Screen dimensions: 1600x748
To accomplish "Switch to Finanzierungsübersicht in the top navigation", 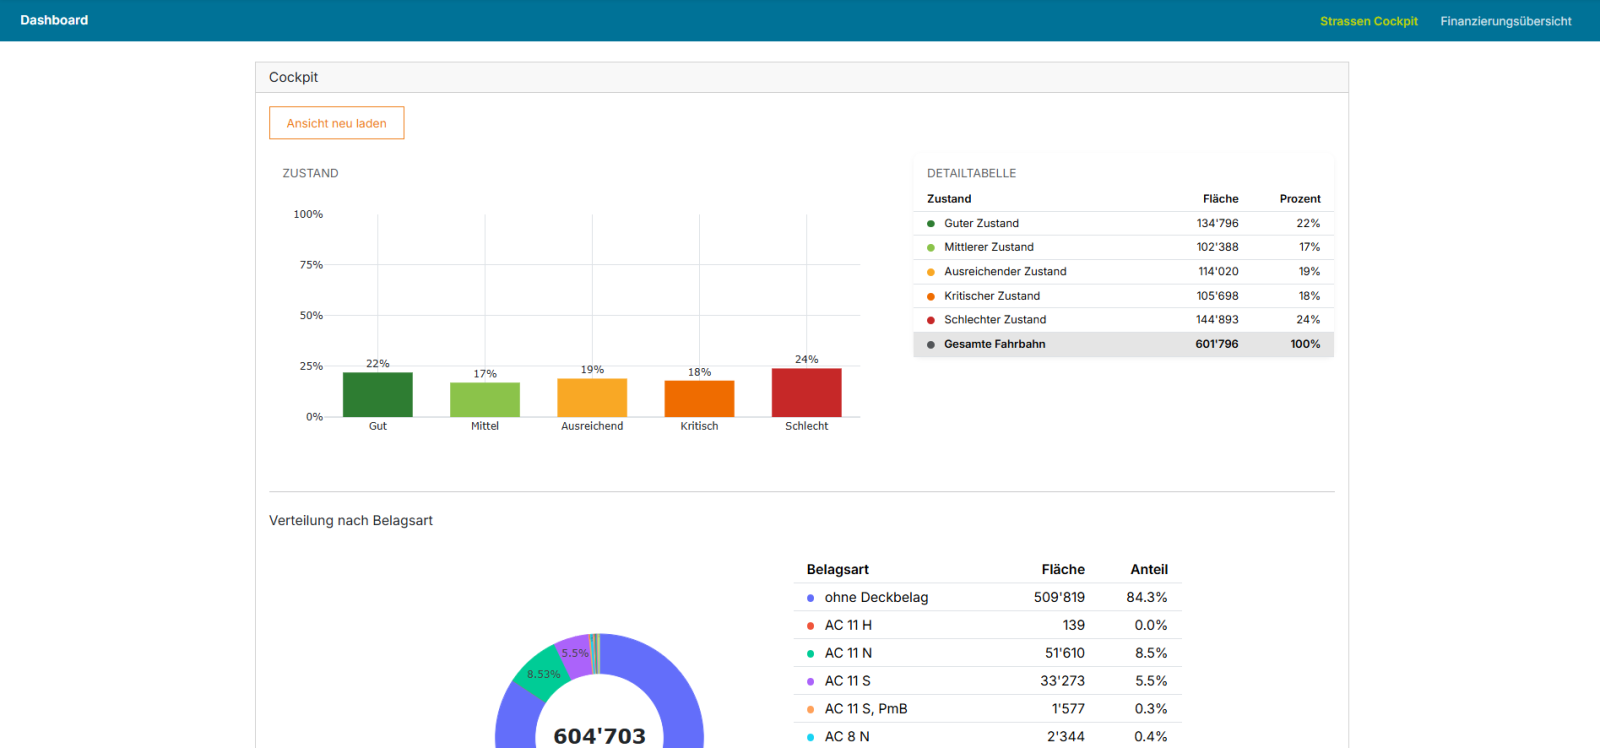I will [x=1506, y=21].
